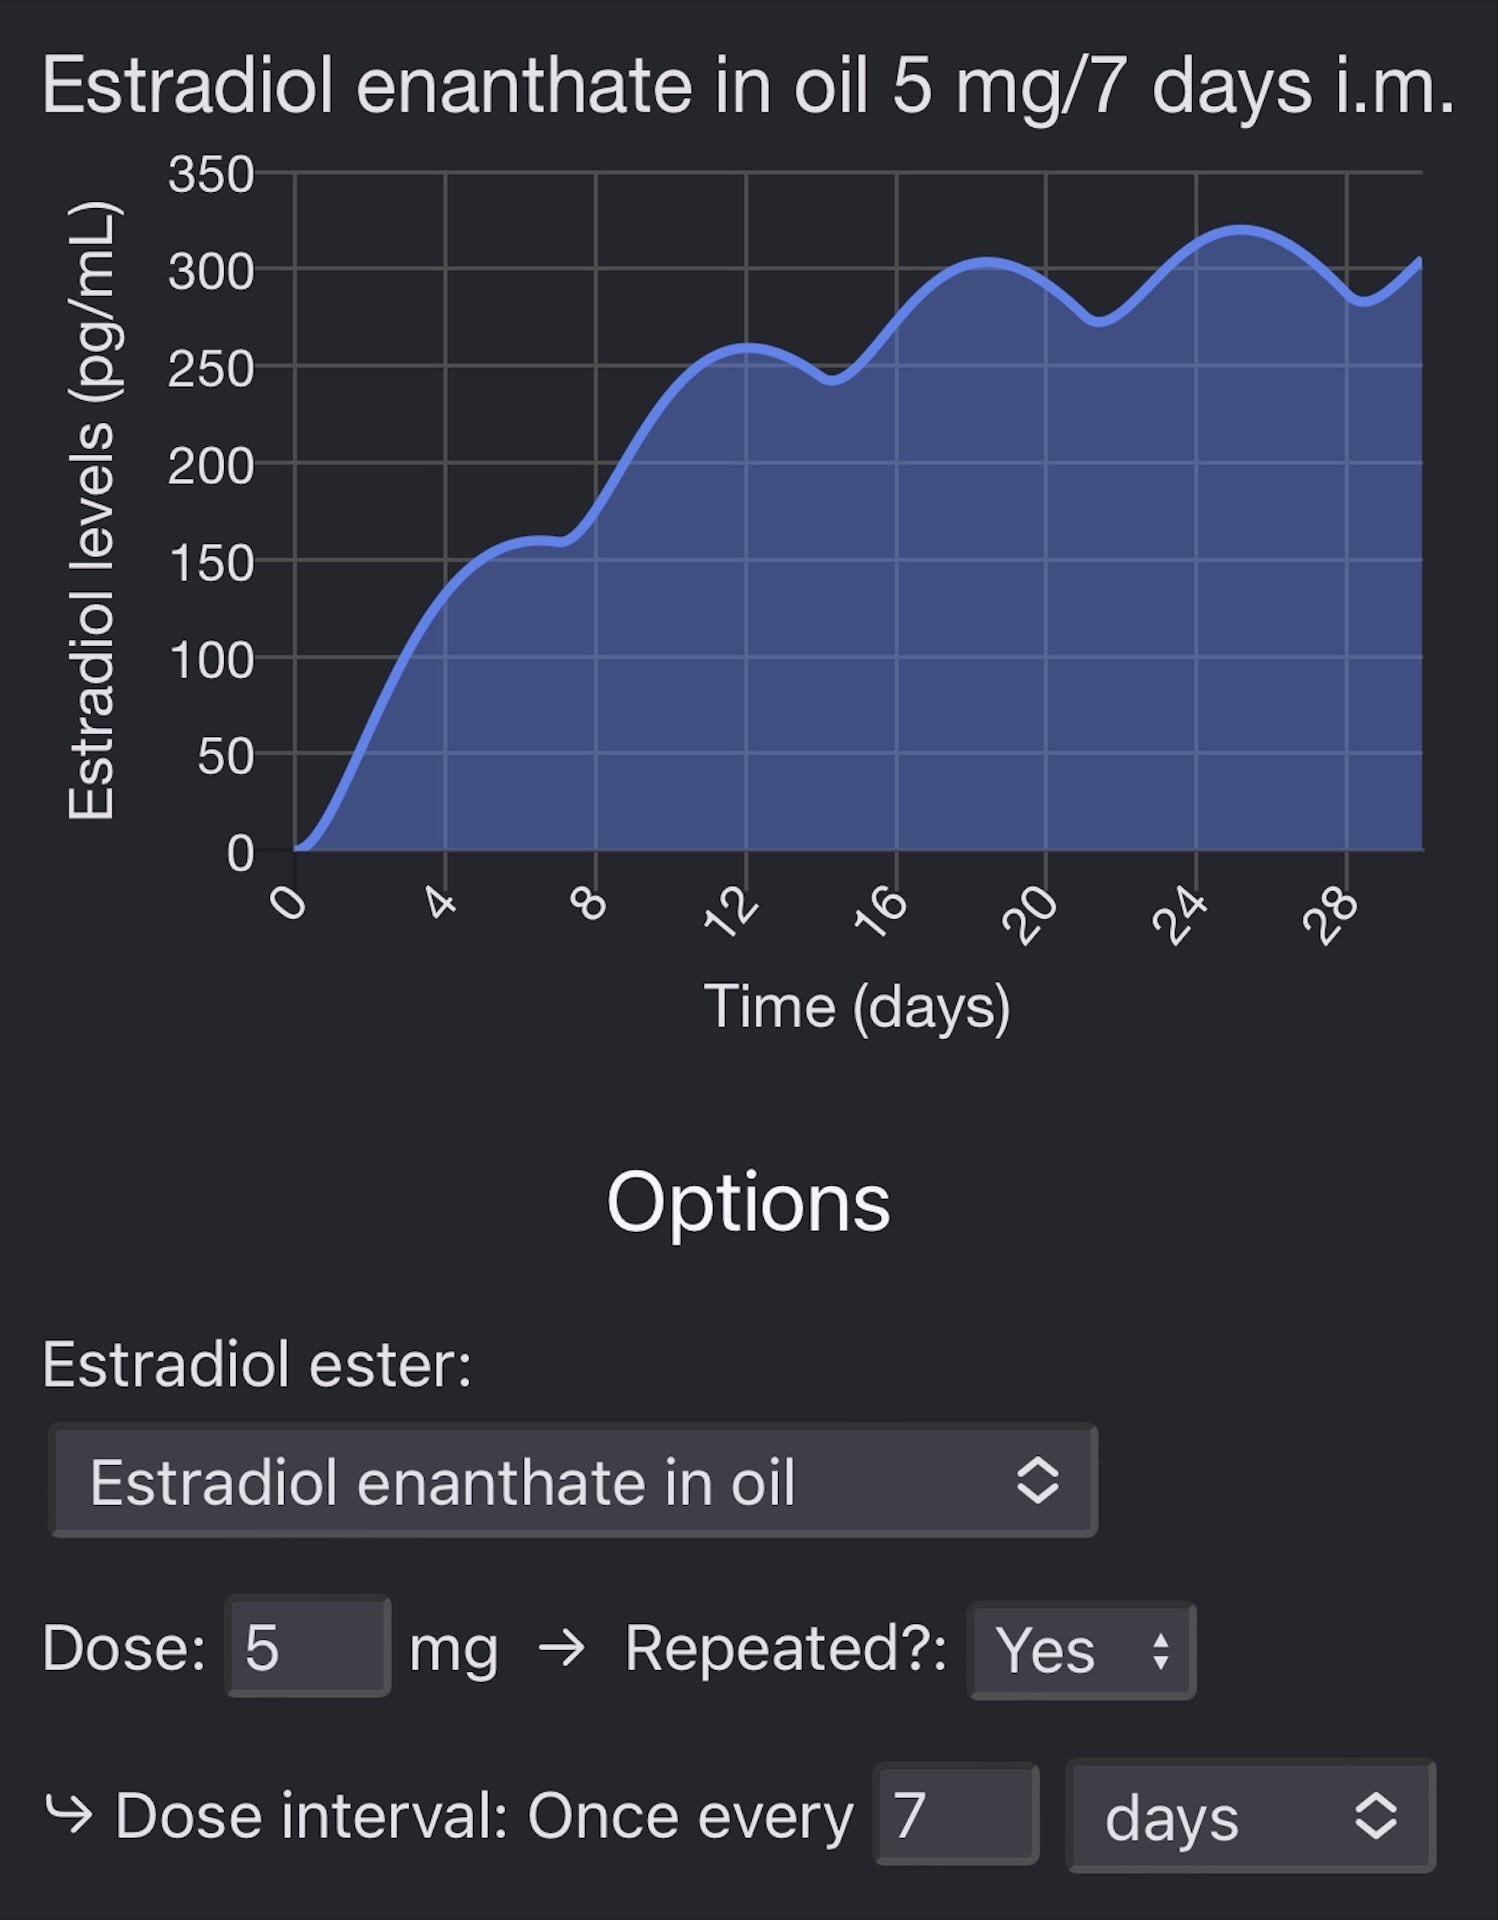Click the chevron icon on days selector

pos(1375,1816)
